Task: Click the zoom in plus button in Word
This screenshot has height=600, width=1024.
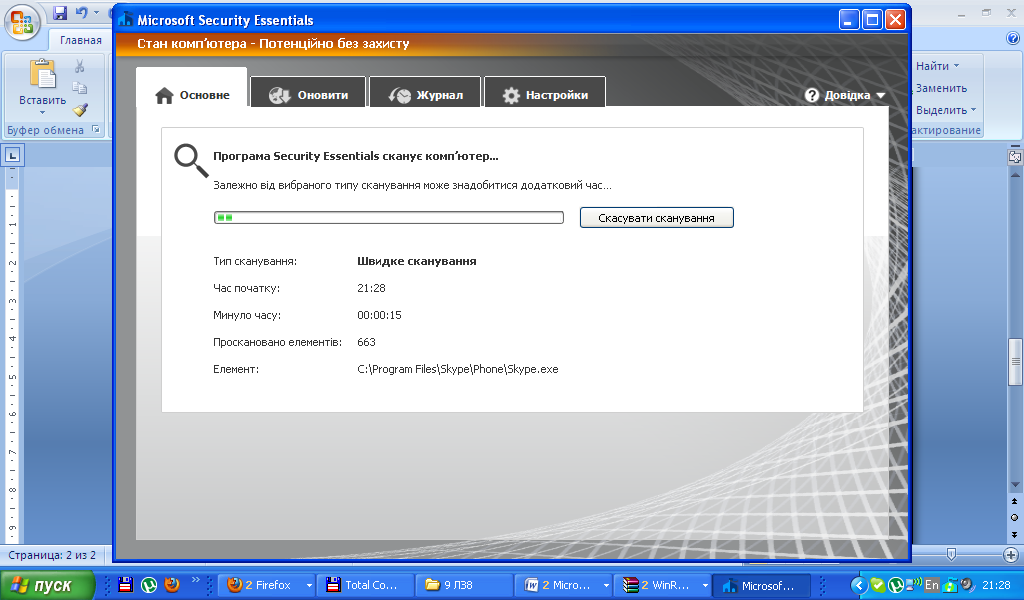Action: click(1011, 555)
